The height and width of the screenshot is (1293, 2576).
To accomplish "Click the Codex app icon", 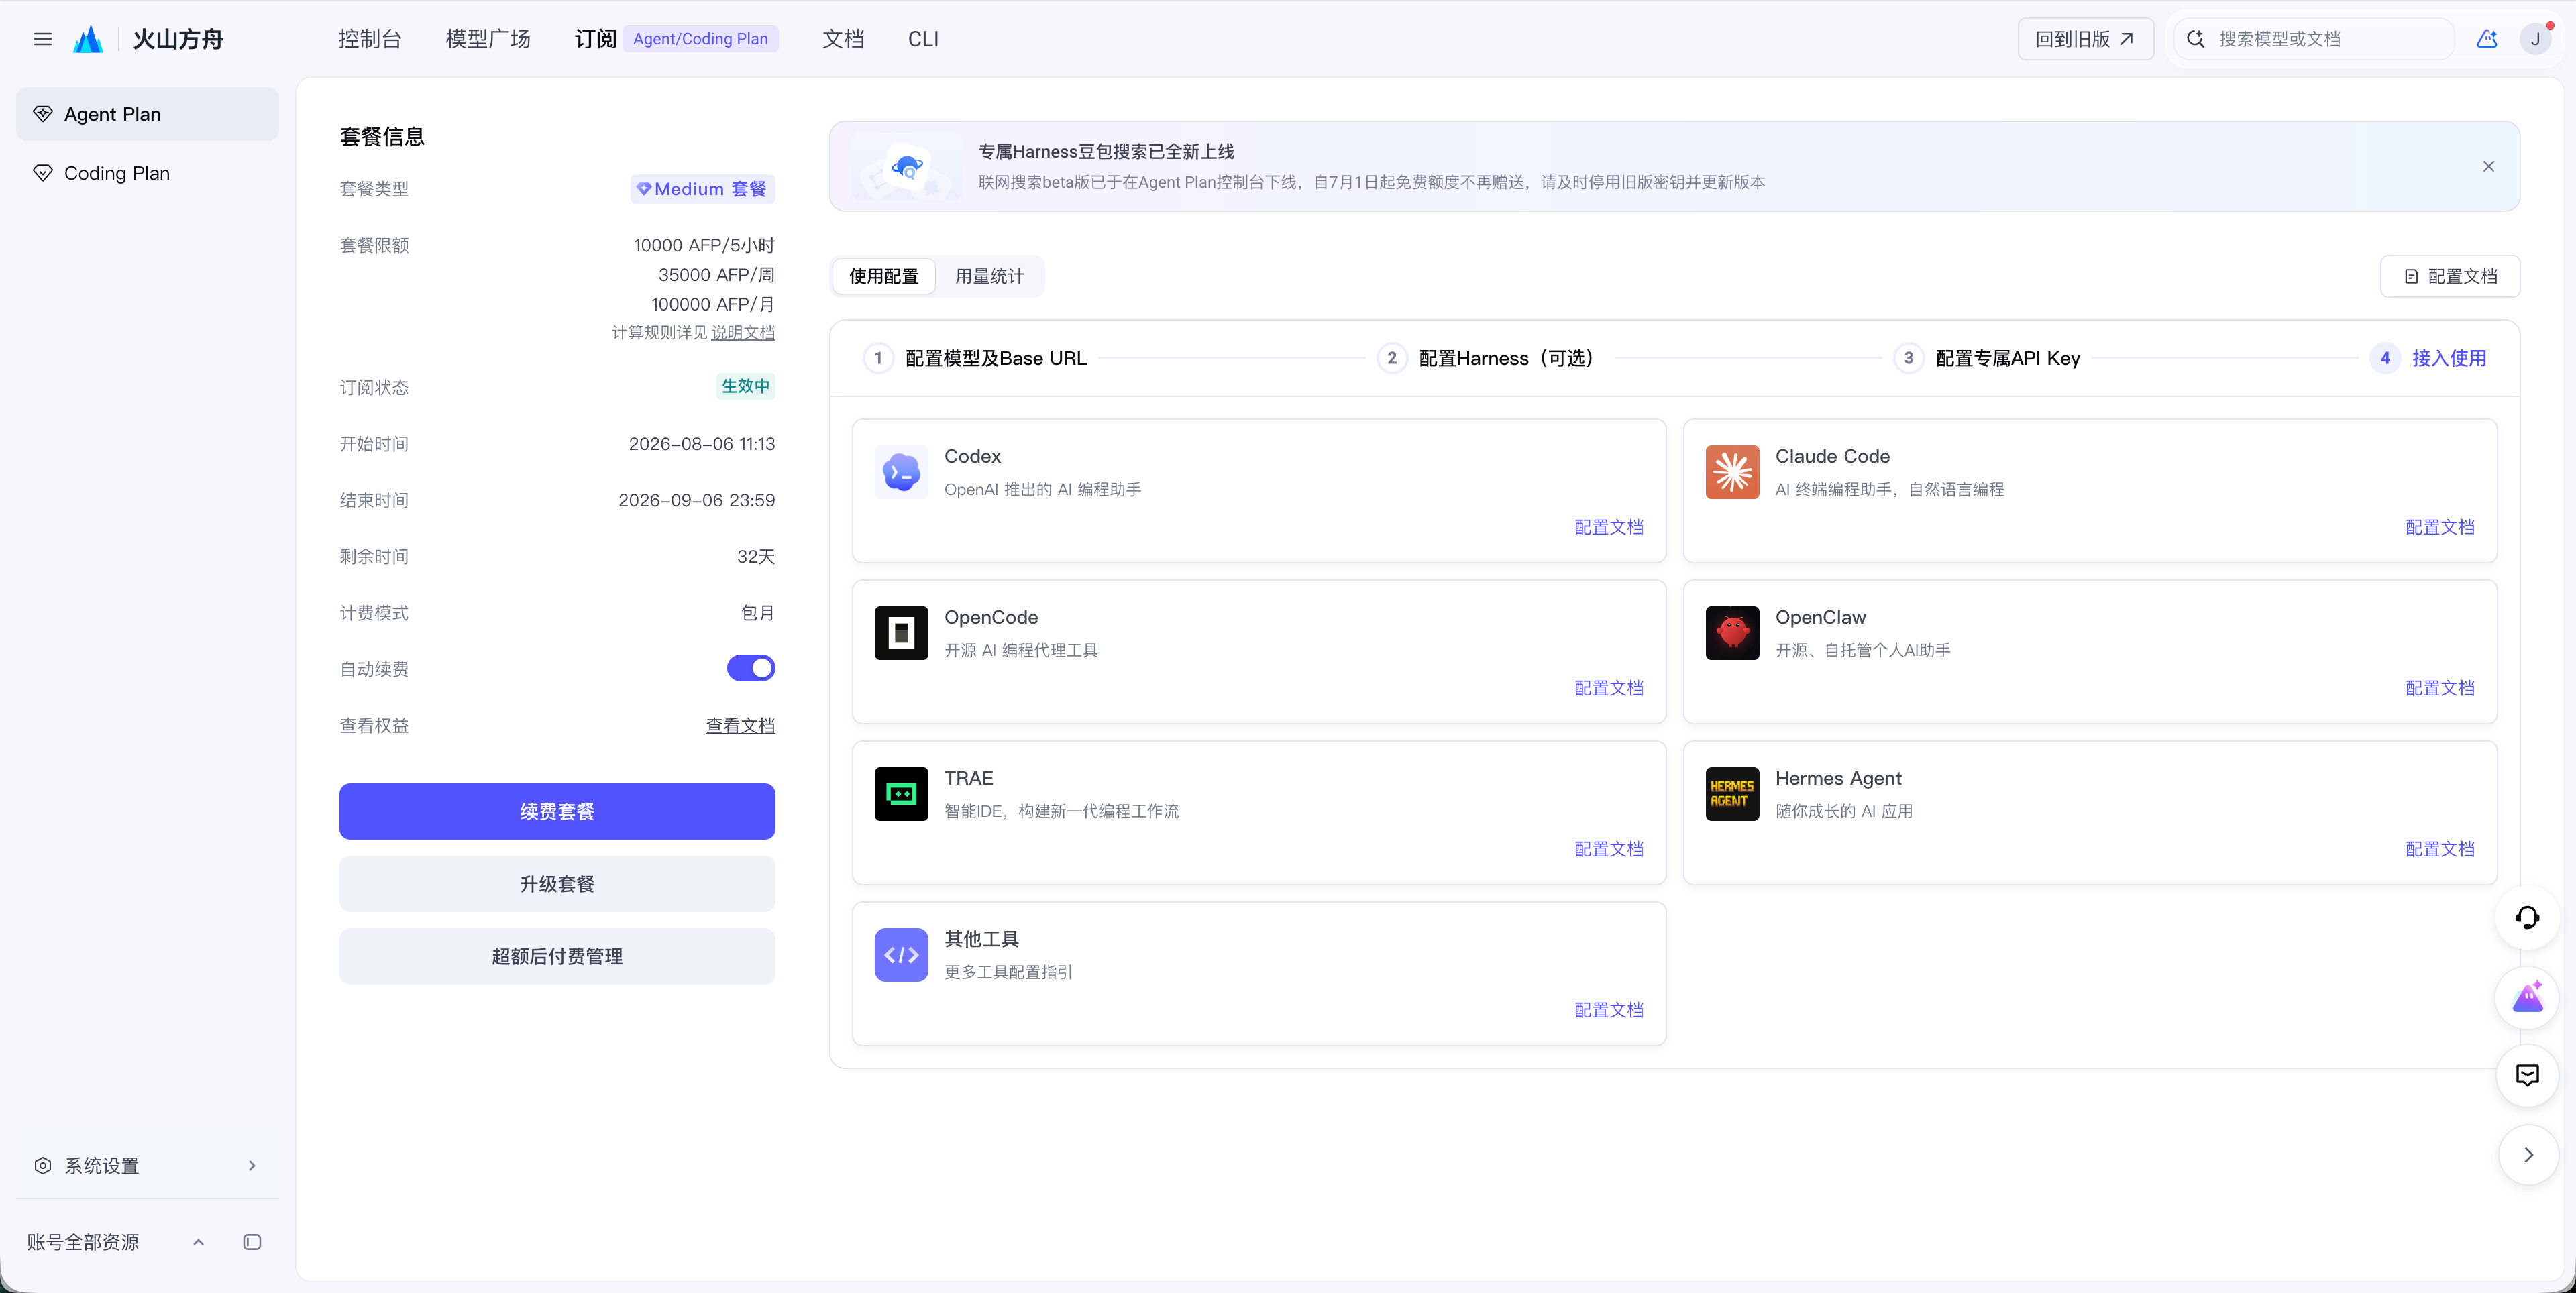I will tap(901, 472).
